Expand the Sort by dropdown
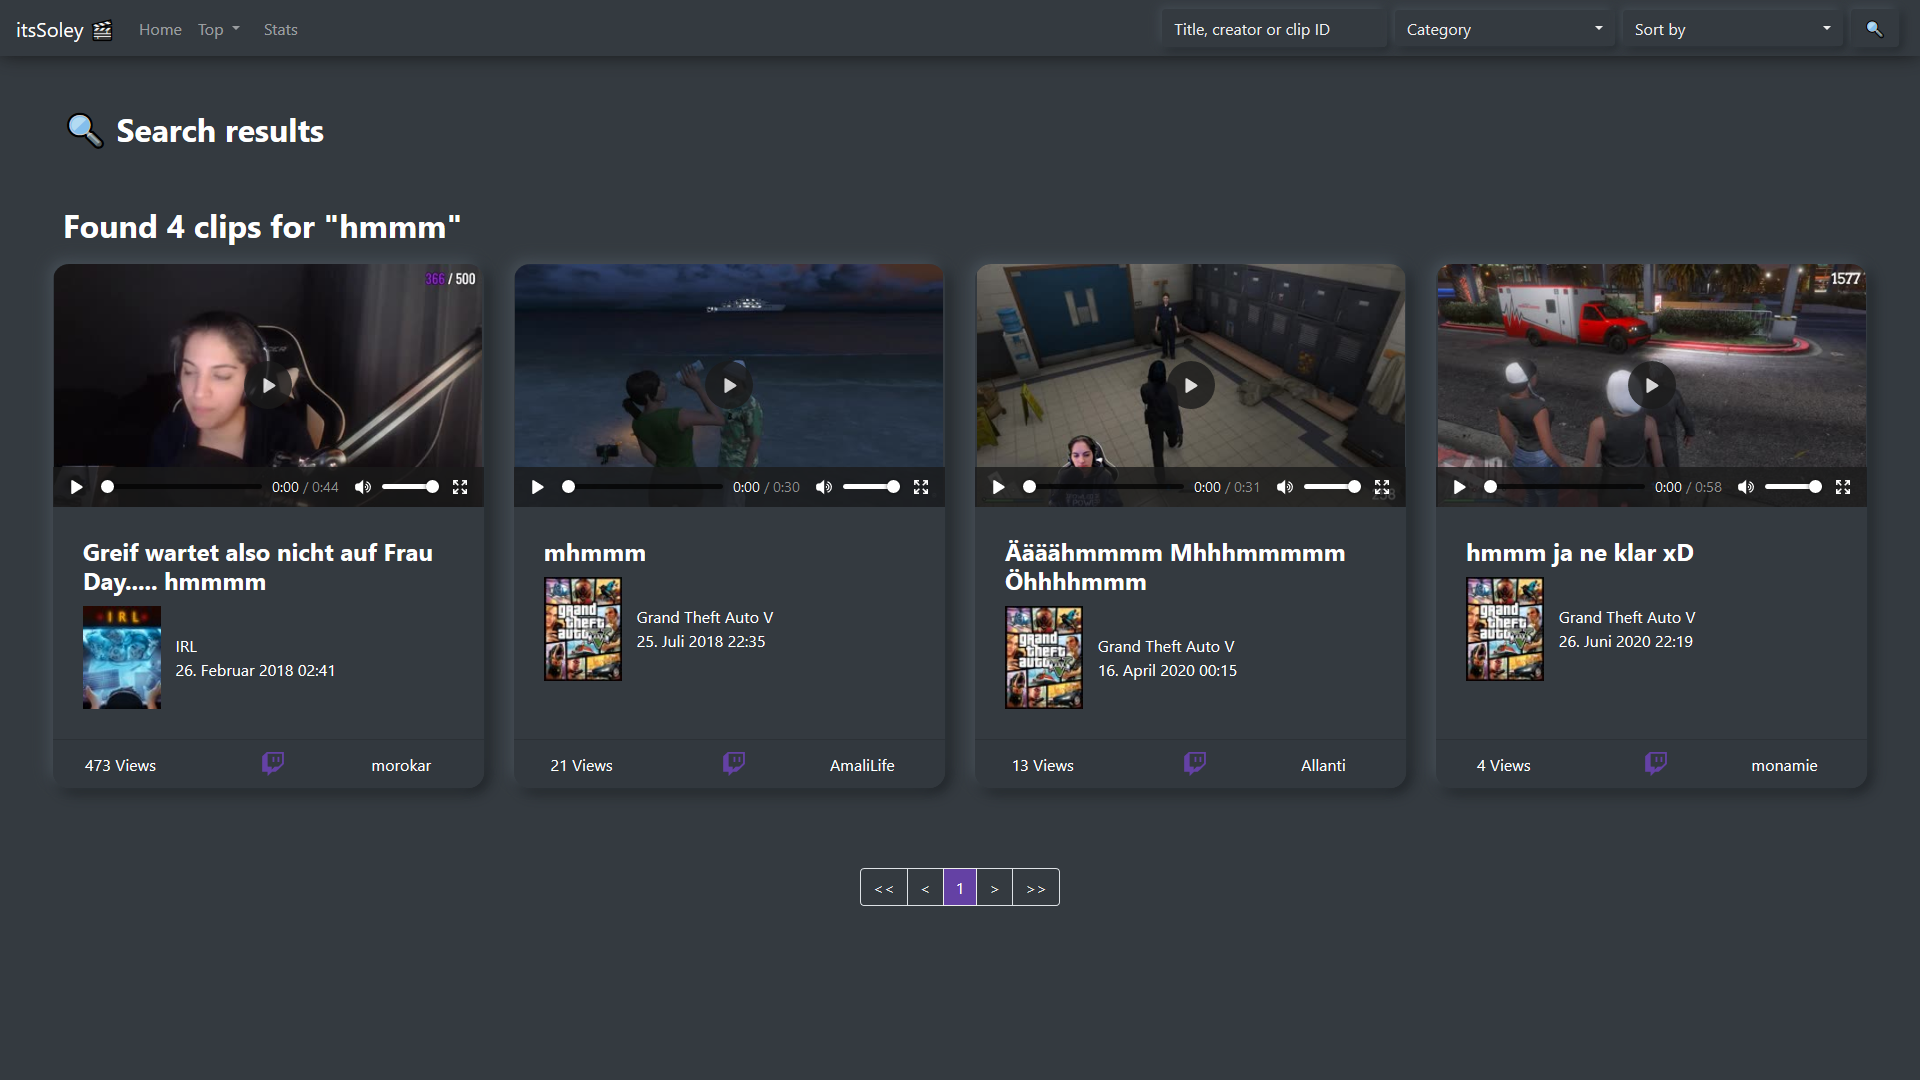 1731,29
